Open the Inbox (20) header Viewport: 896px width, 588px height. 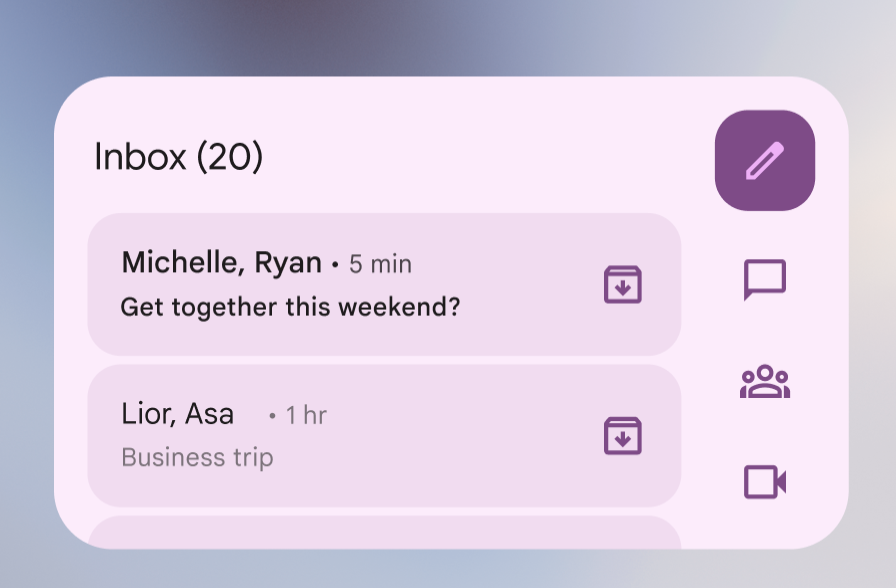(x=179, y=157)
